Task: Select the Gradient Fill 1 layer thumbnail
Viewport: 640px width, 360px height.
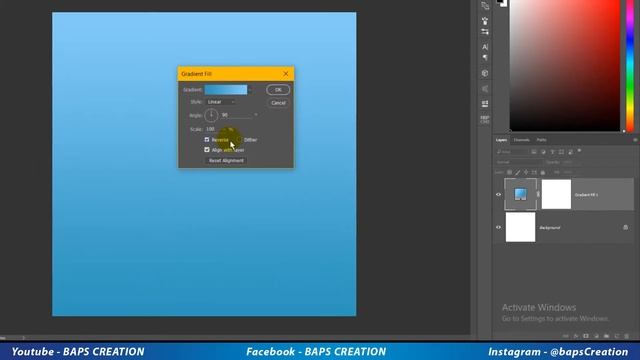Action: tap(520, 194)
